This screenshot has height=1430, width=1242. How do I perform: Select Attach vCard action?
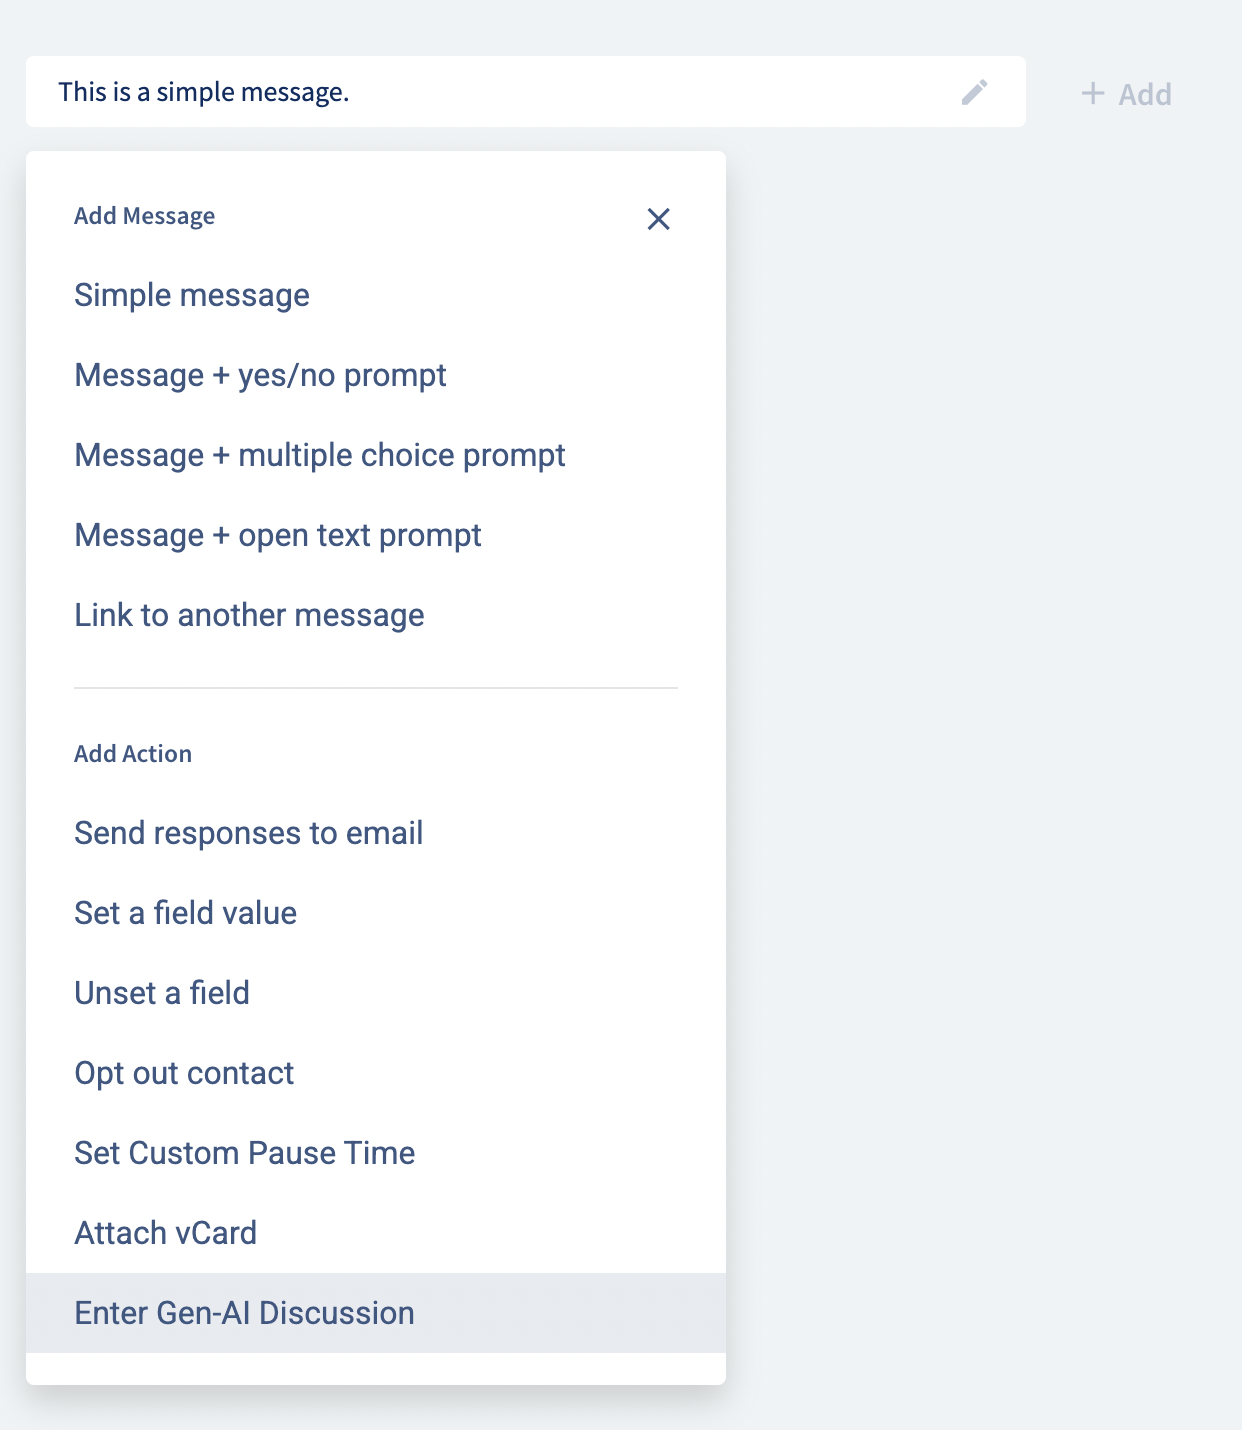(165, 1233)
